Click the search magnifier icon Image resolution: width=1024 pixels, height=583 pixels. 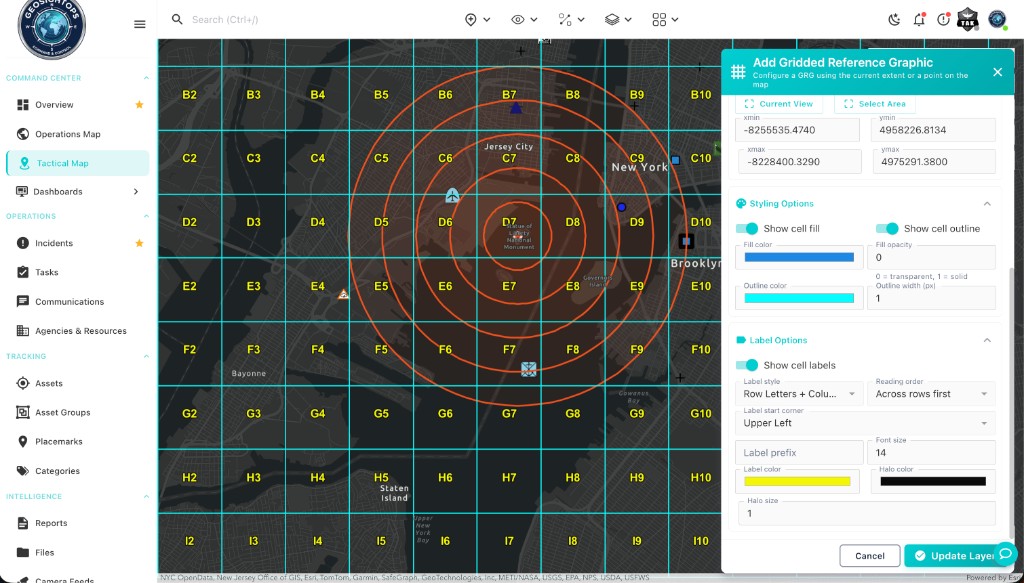(177, 20)
